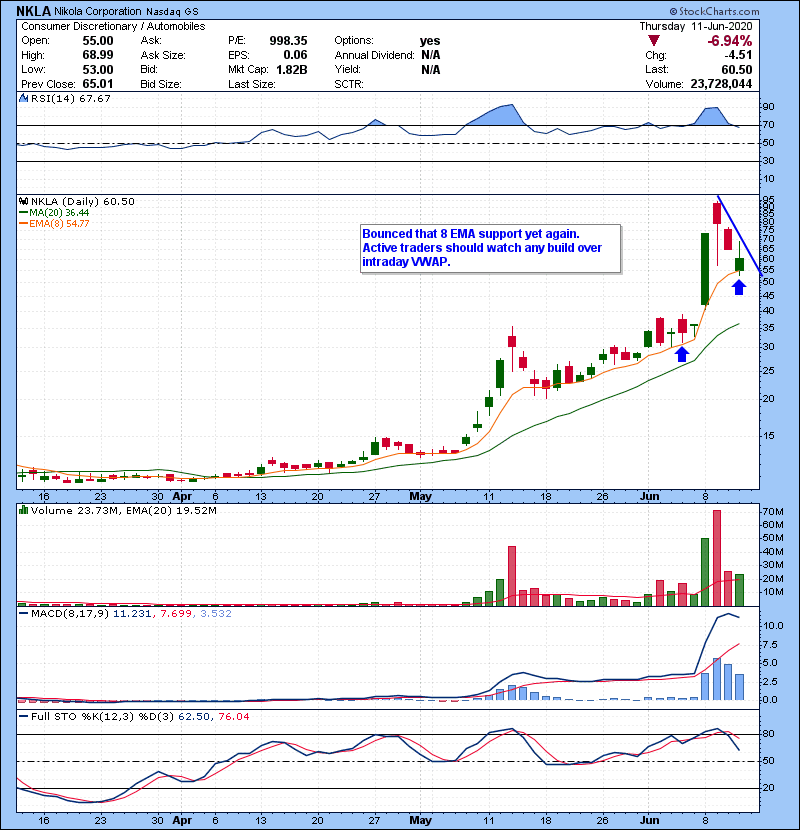The width and height of the screenshot is (800, 830).
Task: Click the 95 label on price axis
Action: point(768,200)
